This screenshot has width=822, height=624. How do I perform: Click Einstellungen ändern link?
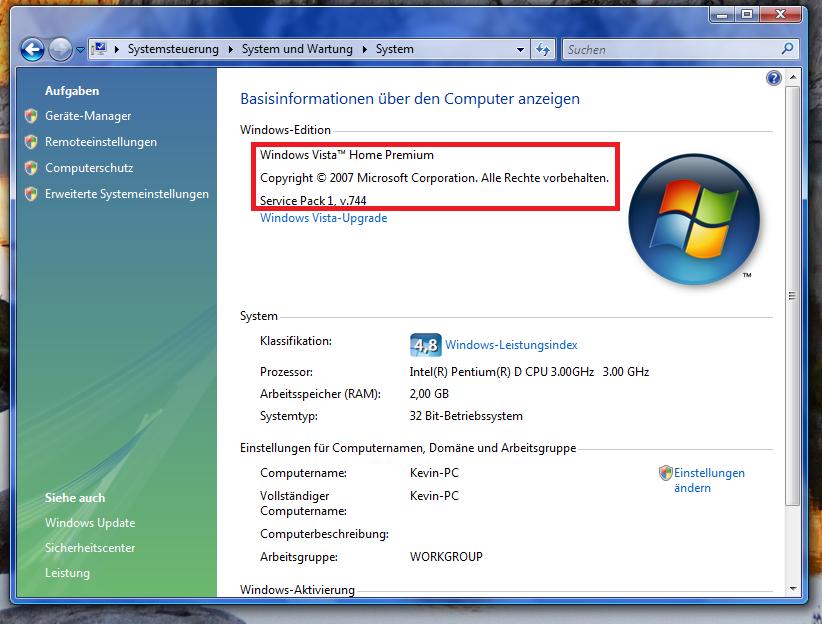pyautogui.click(x=709, y=480)
